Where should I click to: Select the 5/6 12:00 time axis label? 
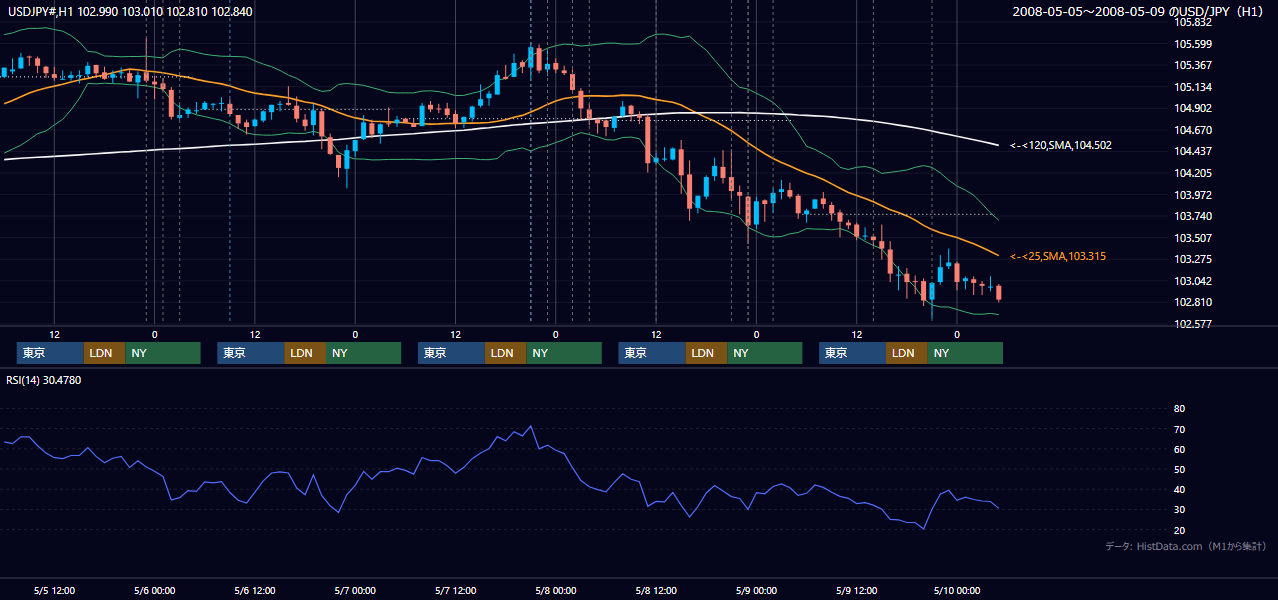click(x=255, y=590)
